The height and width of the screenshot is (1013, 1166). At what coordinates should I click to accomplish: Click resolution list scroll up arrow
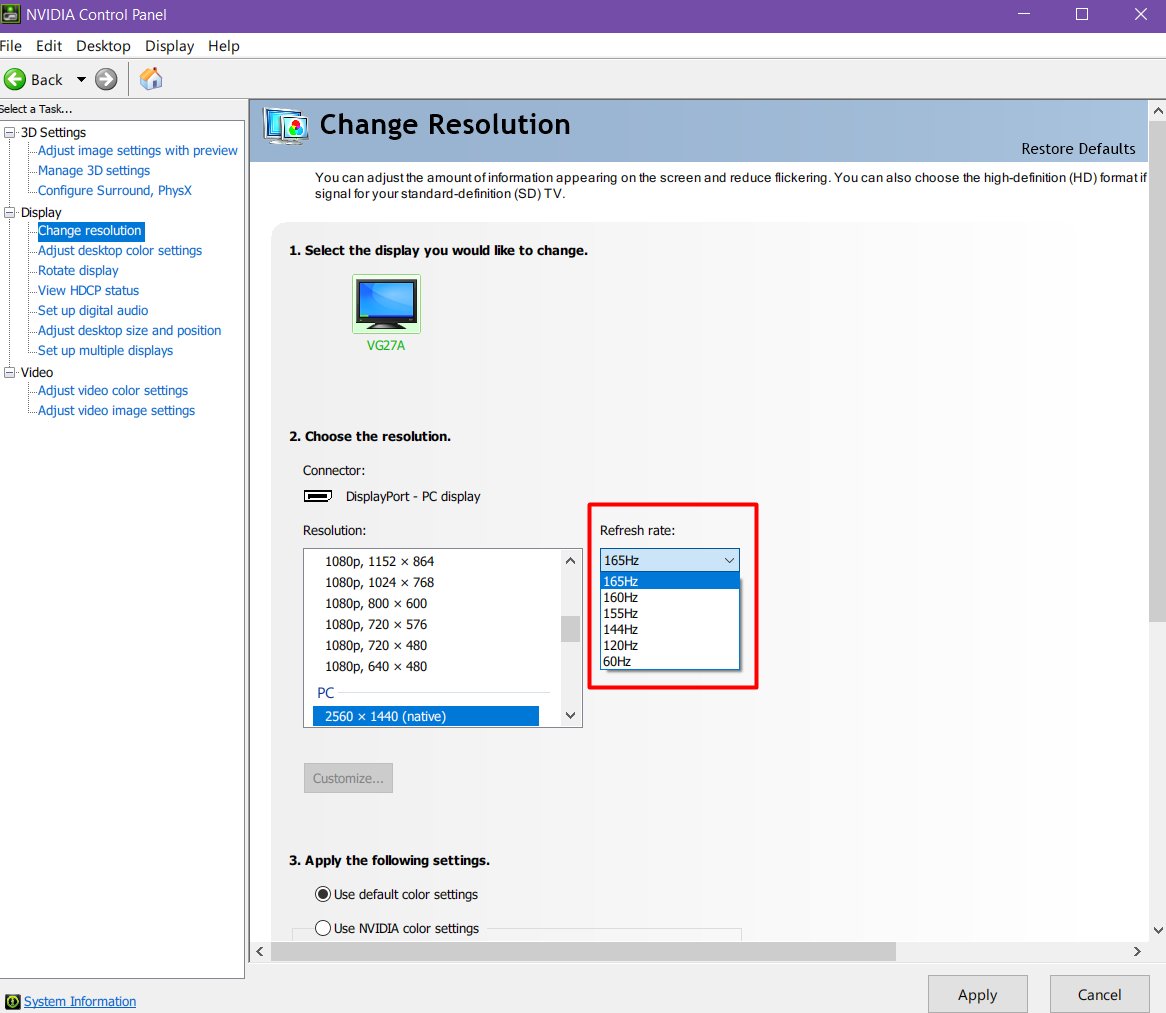point(570,561)
